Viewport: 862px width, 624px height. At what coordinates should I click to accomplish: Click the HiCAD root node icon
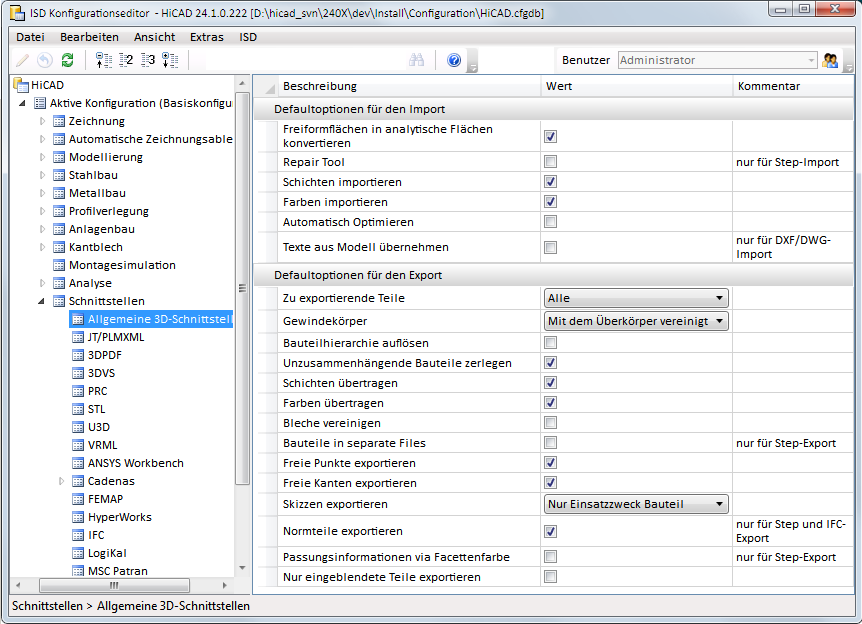pos(21,85)
